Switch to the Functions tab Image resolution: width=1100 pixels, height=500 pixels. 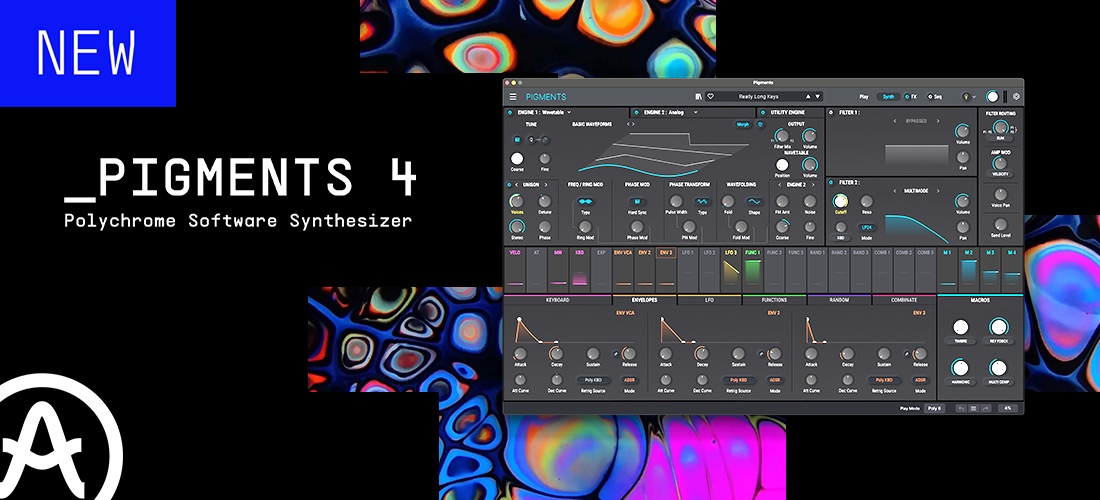(x=774, y=300)
